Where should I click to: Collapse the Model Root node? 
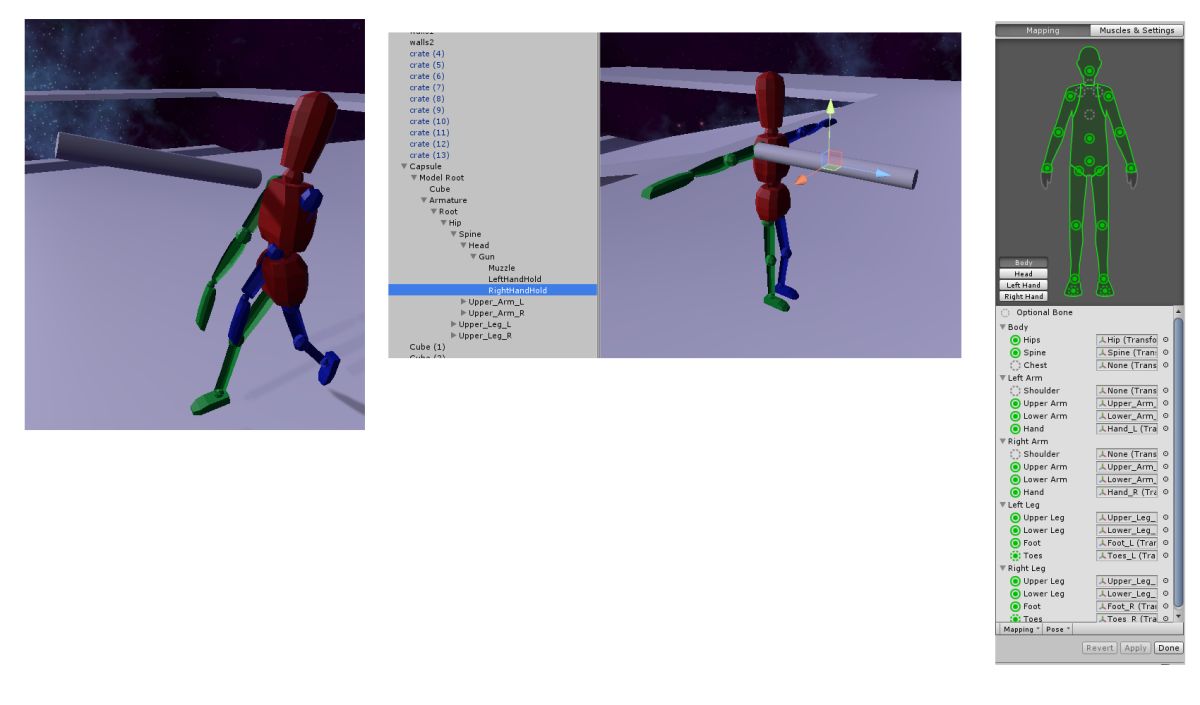point(414,177)
